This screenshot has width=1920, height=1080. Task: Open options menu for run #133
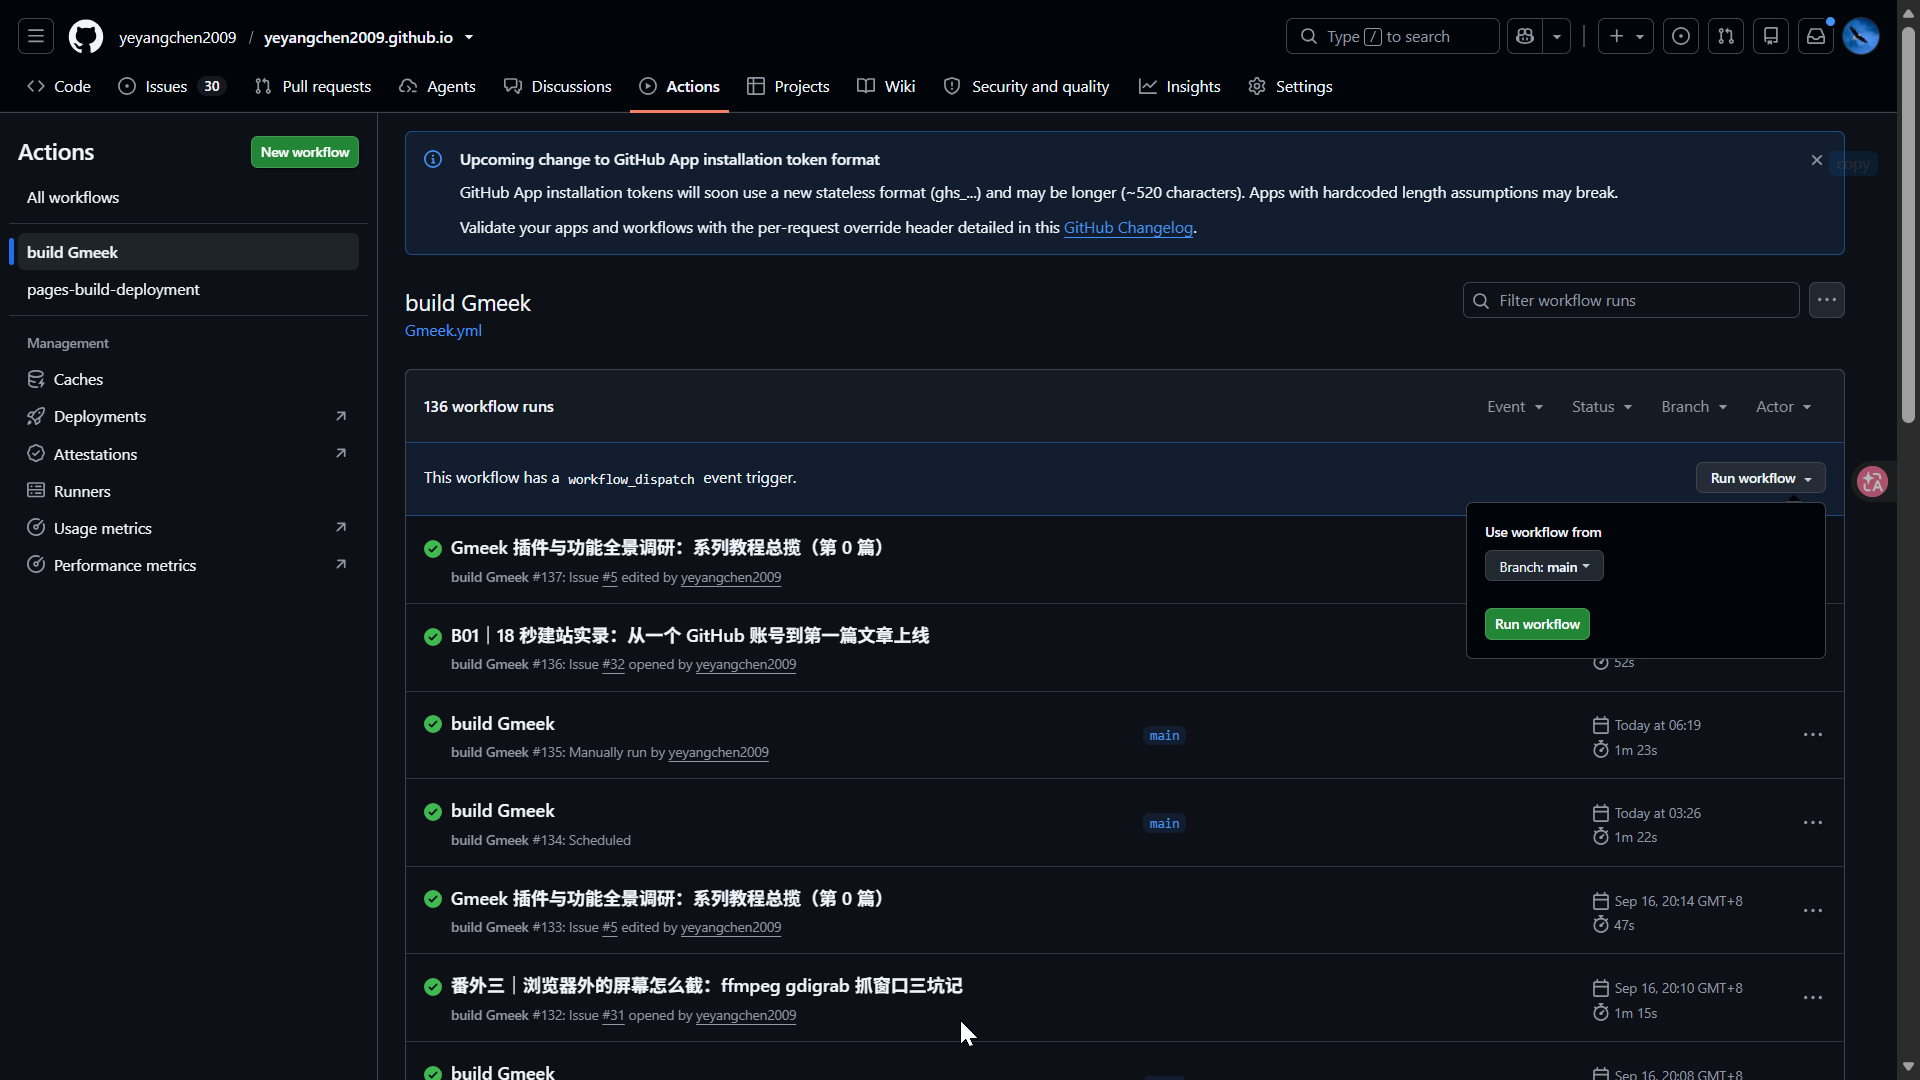click(1813, 912)
